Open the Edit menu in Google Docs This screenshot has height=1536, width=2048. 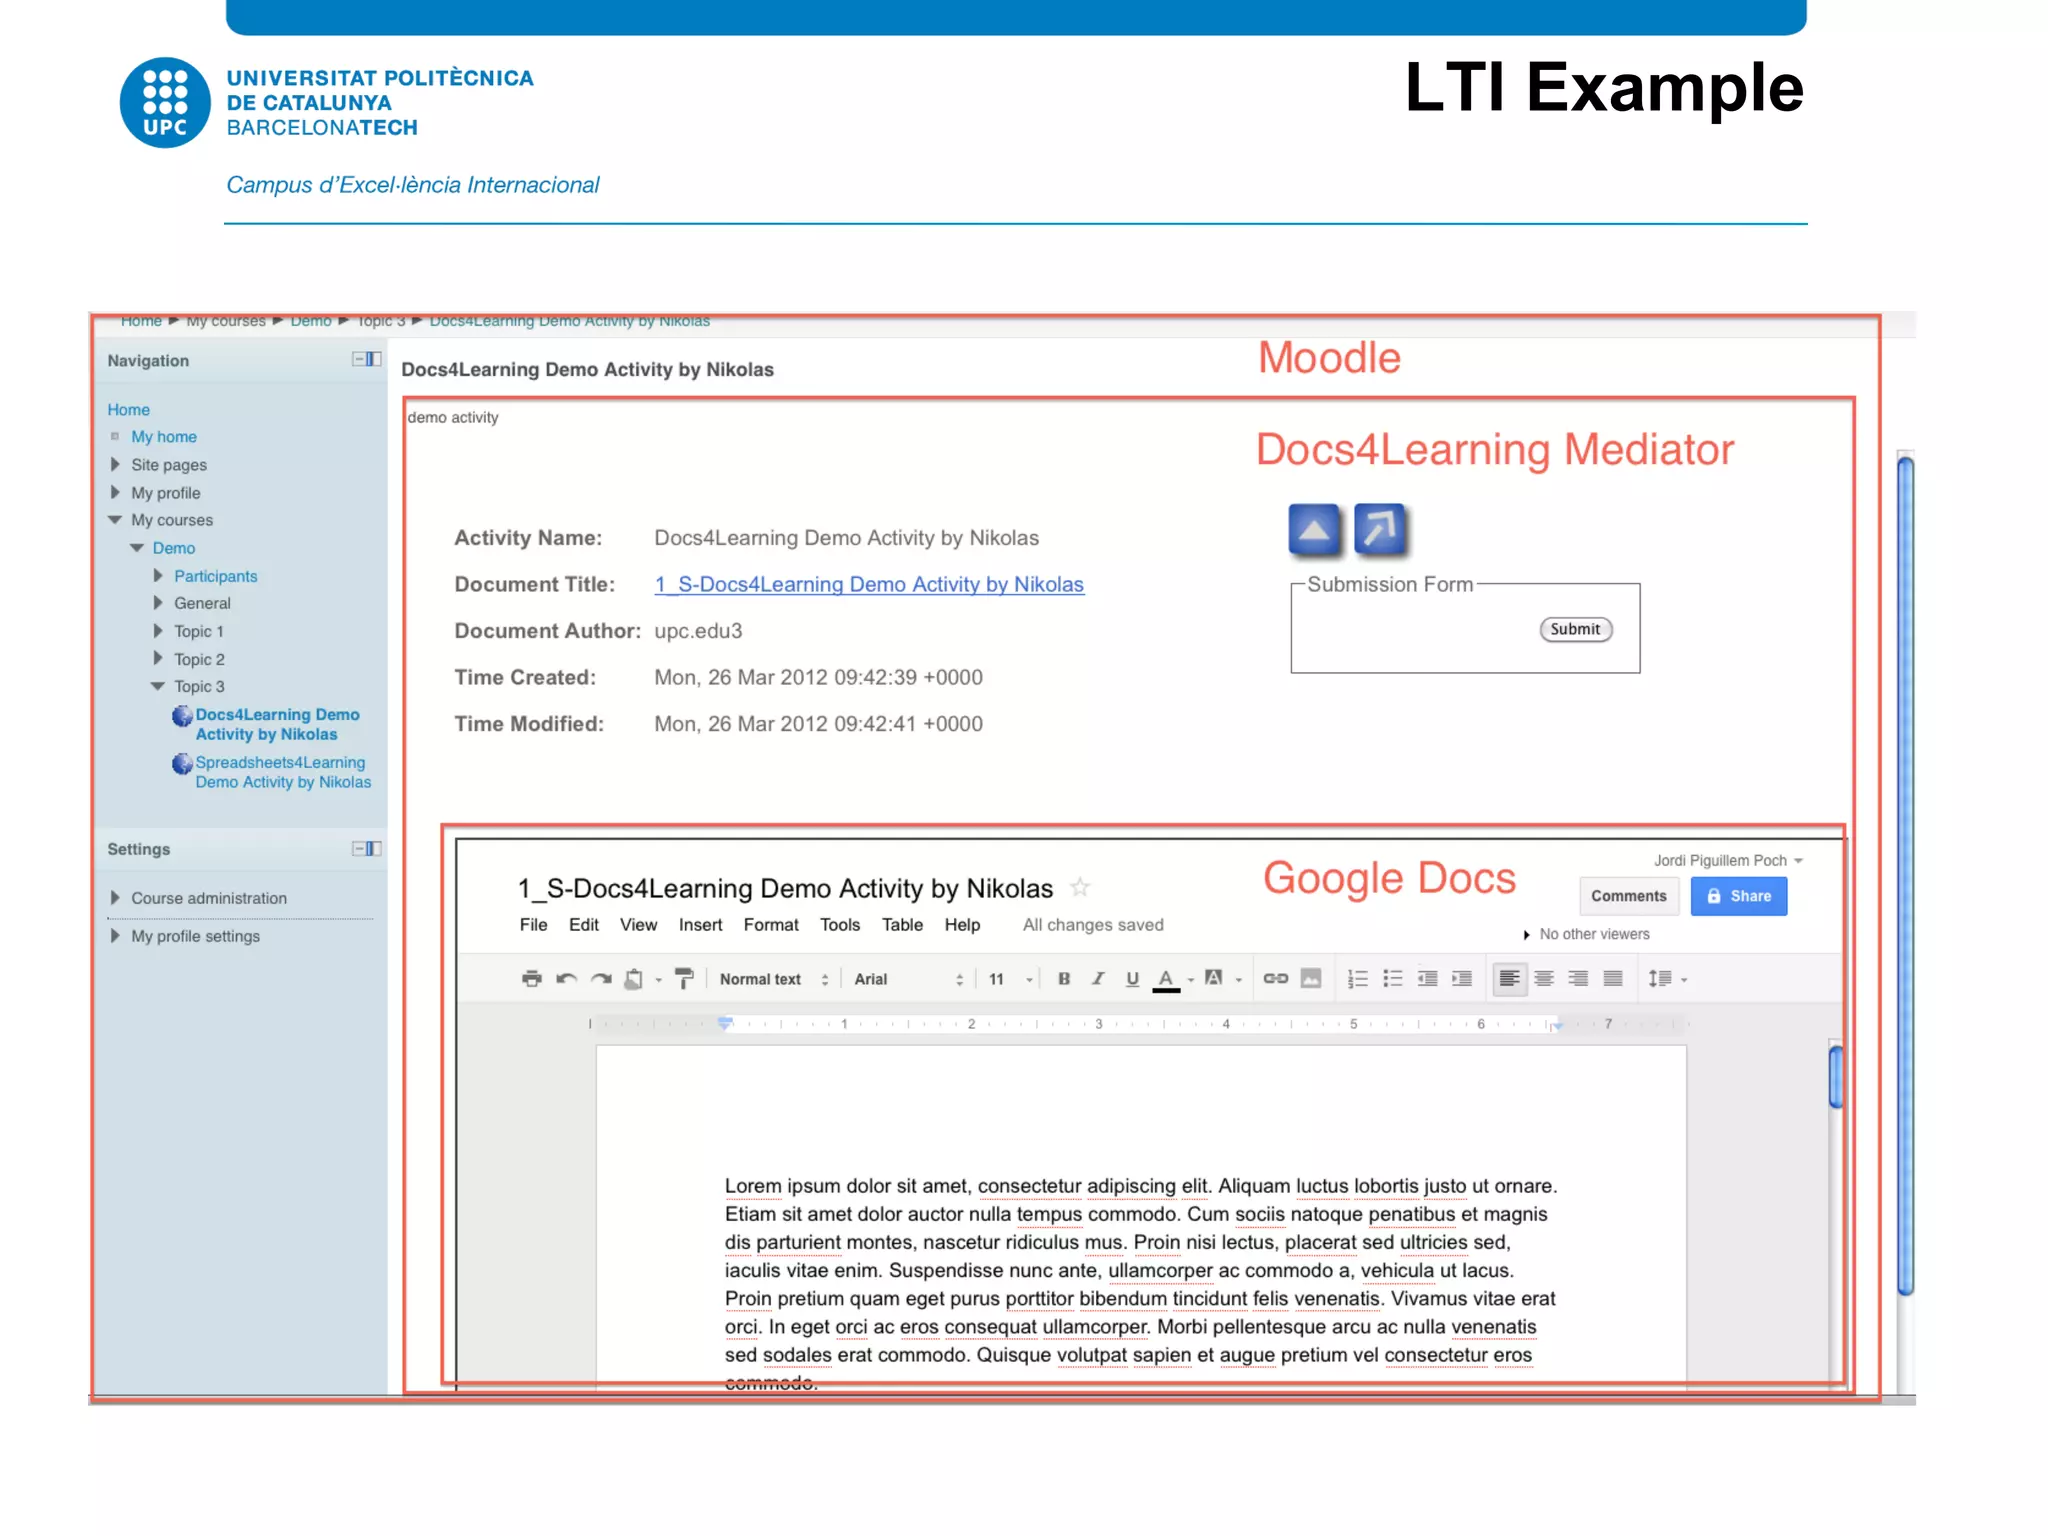pos(584,925)
